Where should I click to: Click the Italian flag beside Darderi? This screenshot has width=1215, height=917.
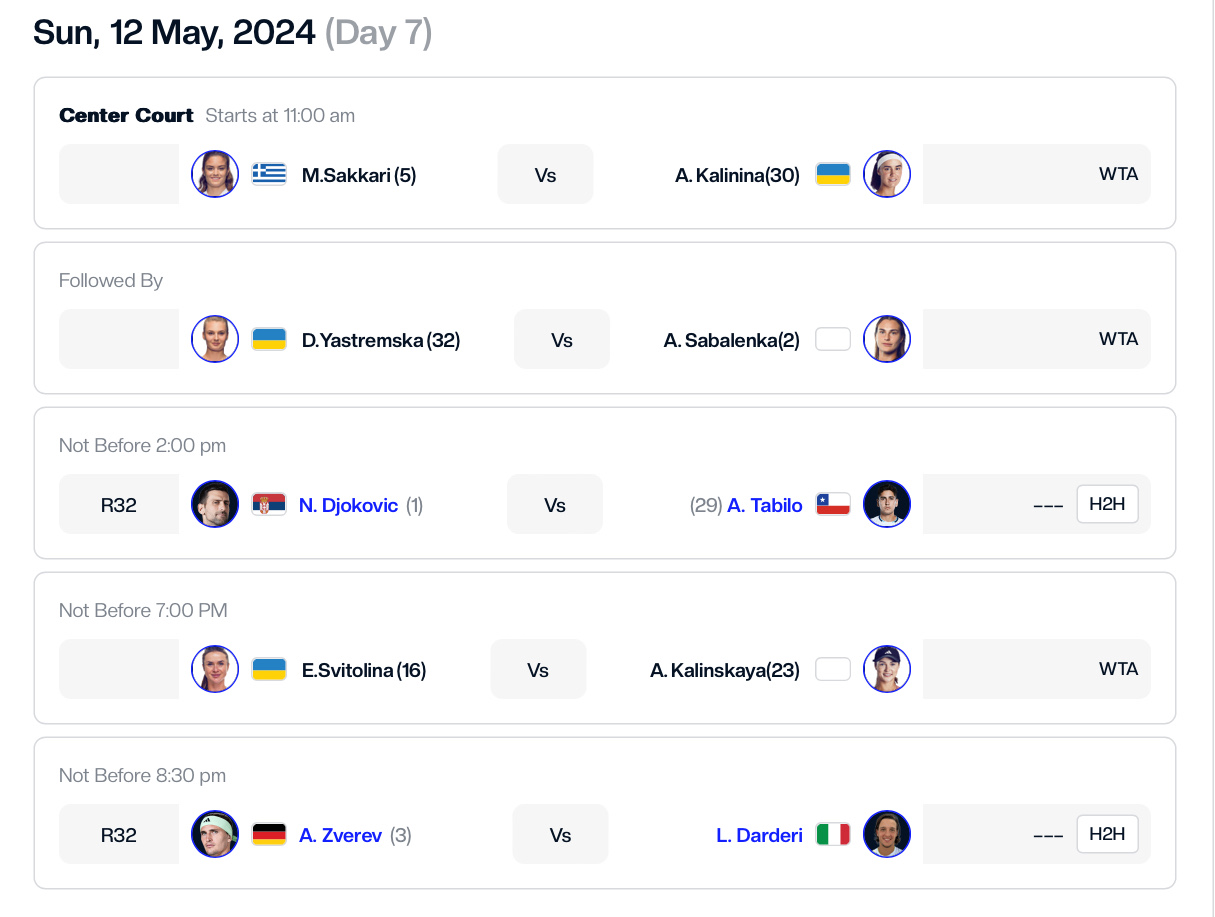click(x=833, y=834)
